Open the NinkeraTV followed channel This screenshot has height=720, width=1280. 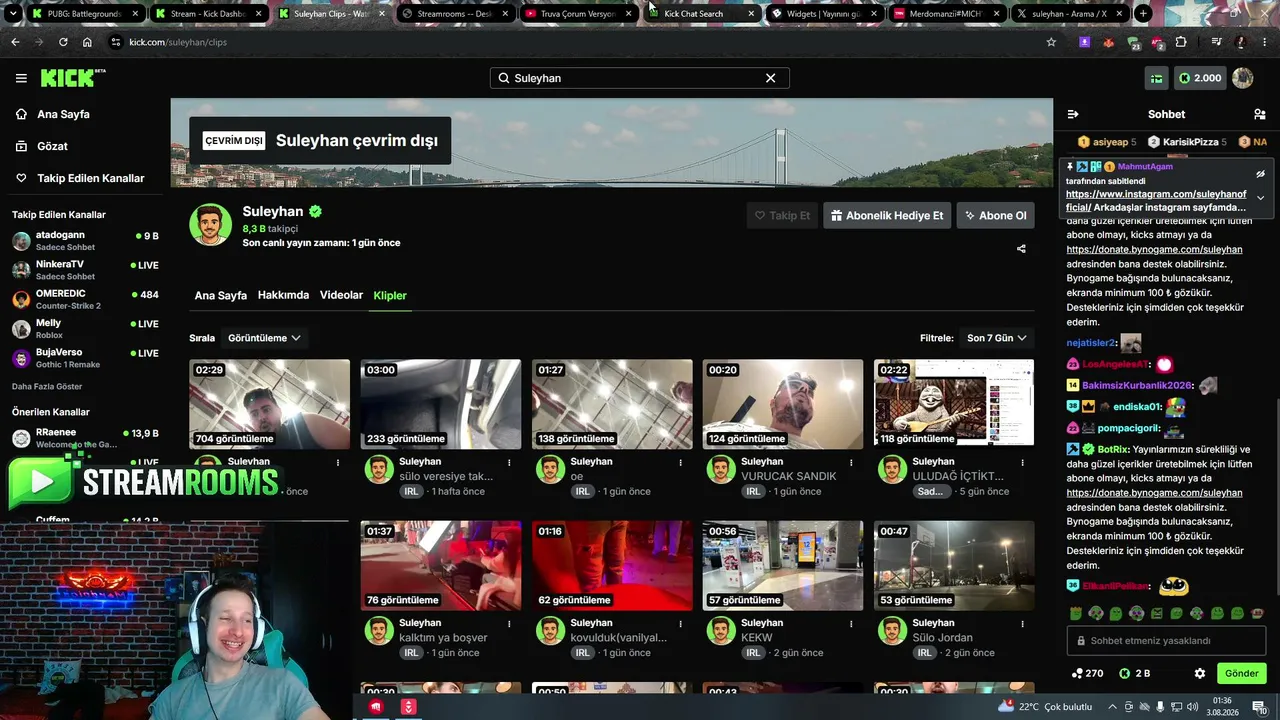(x=85, y=270)
